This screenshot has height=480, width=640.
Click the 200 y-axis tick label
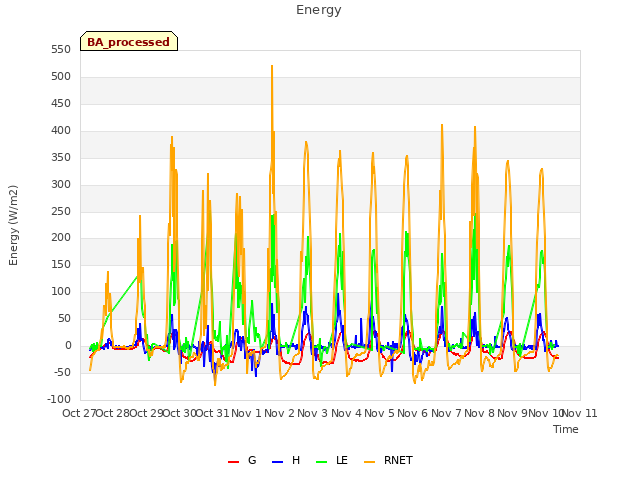pyautogui.click(x=61, y=238)
